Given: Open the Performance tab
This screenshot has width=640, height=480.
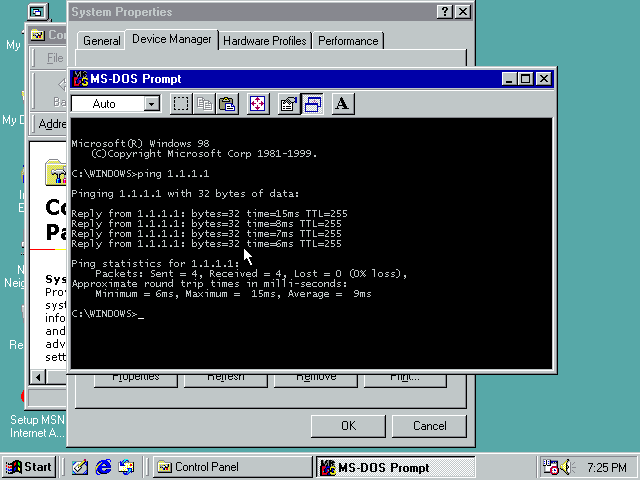Looking at the screenshot, I should tap(349, 41).
